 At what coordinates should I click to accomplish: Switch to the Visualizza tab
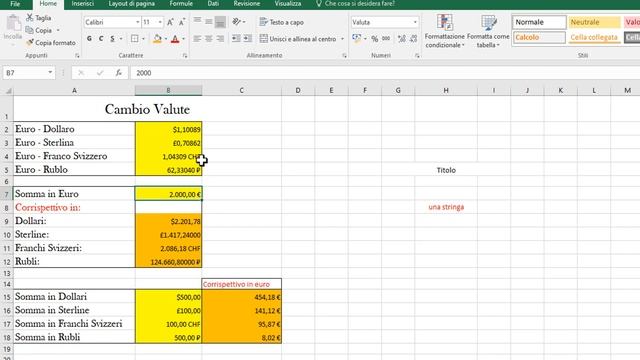(x=288, y=4)
